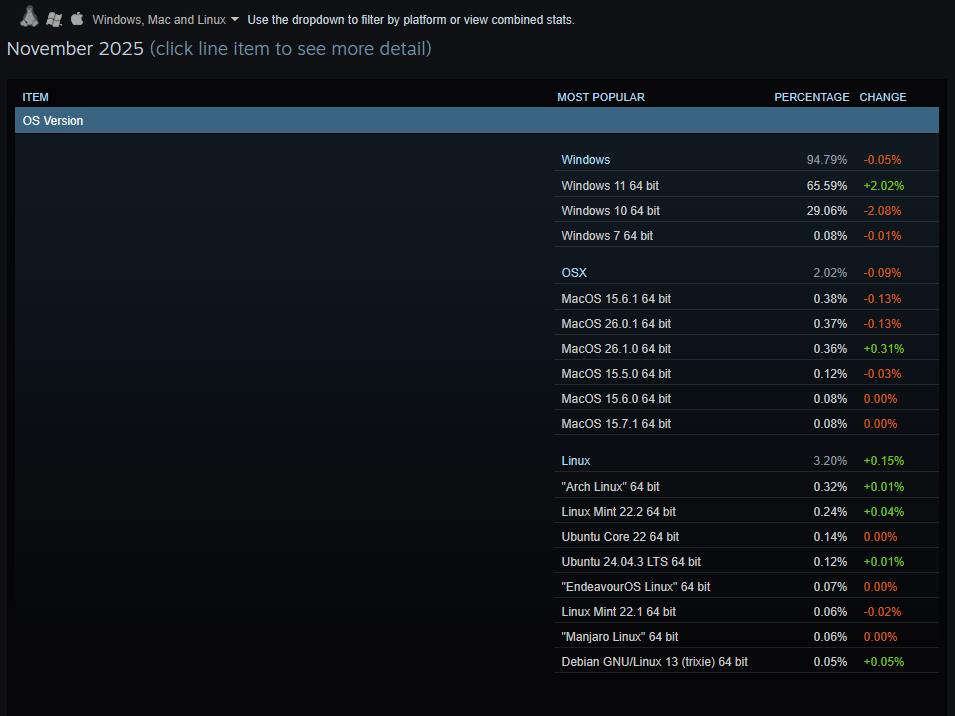Click the CHANGE column header
Image resolution: width=955 pixels, height=716 pixels.
point(883,97)
